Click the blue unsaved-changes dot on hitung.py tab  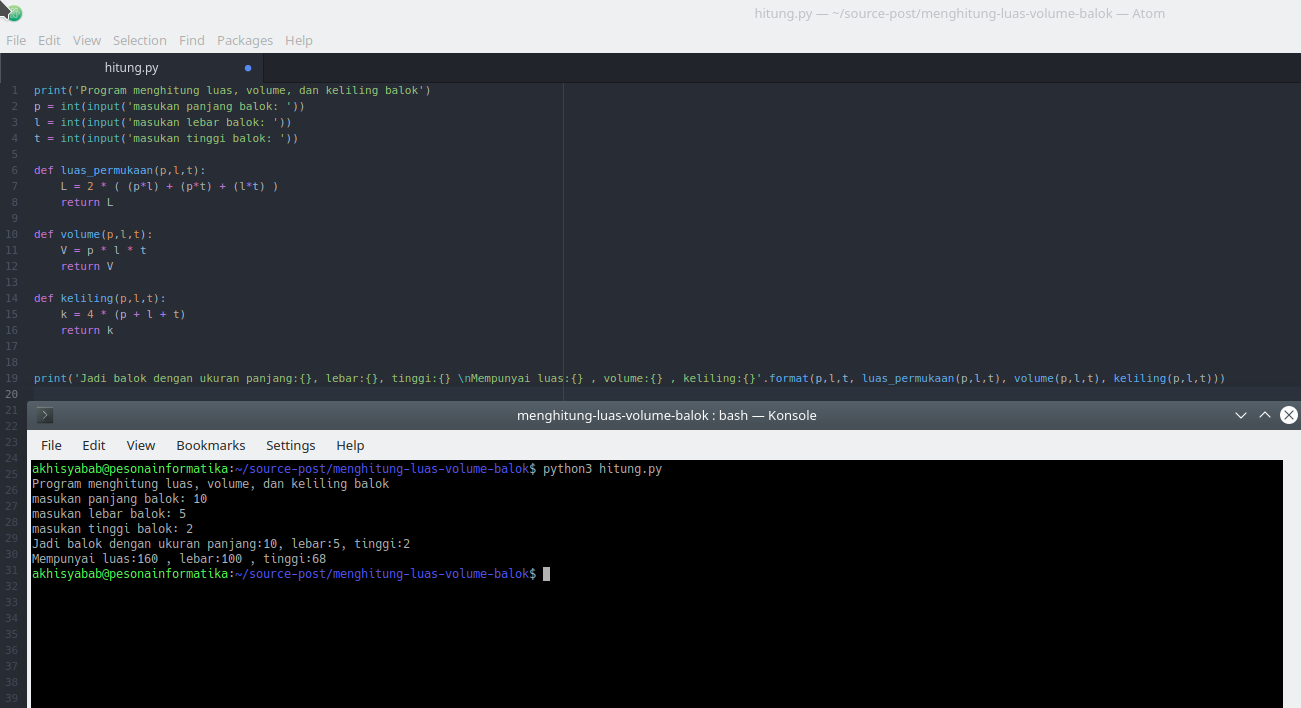[246, 68]
